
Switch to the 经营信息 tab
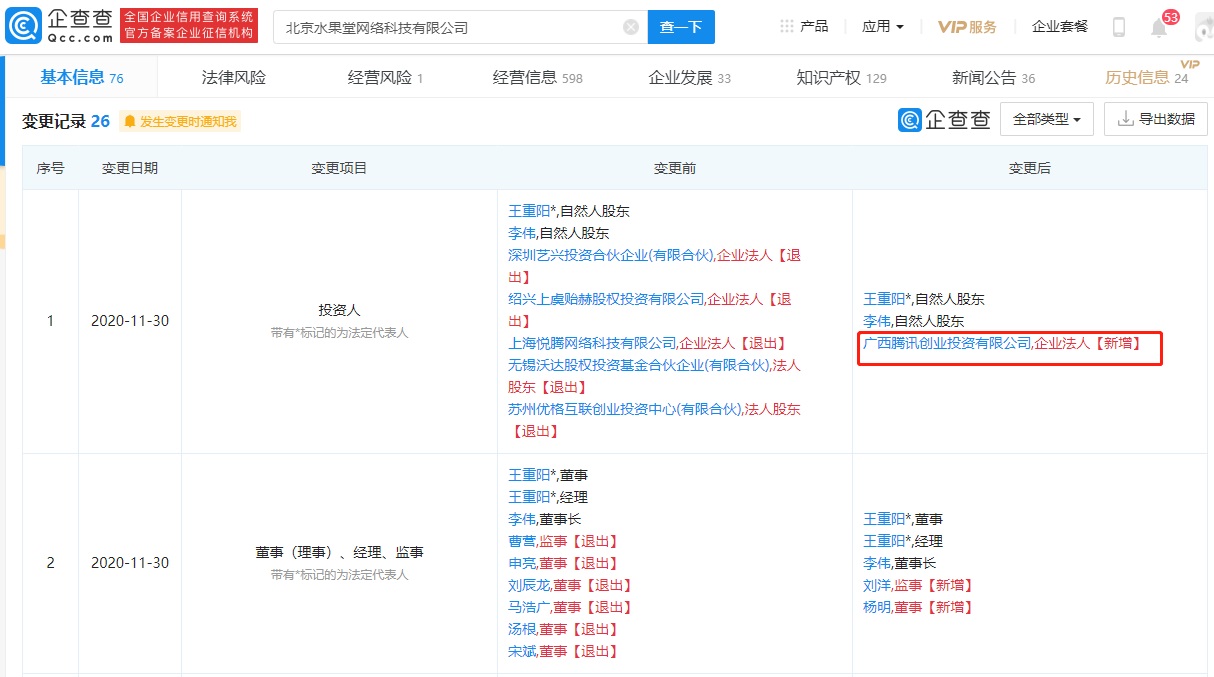point(538,77)
